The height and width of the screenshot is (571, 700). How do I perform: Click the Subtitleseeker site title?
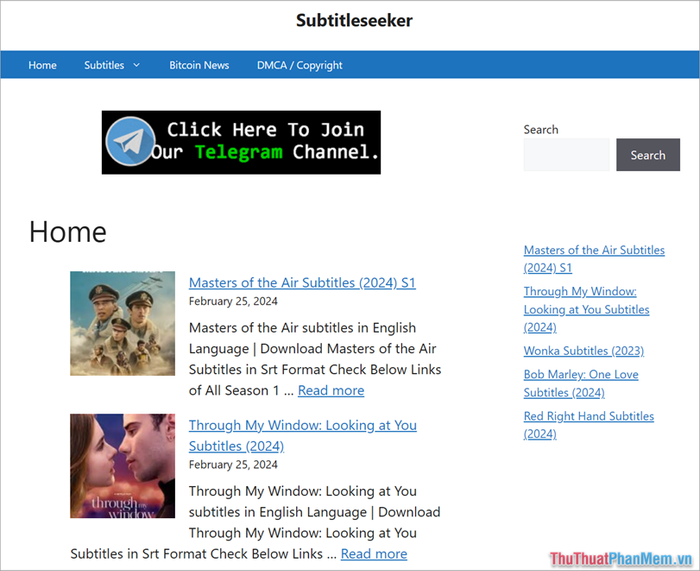pos(354,20)
